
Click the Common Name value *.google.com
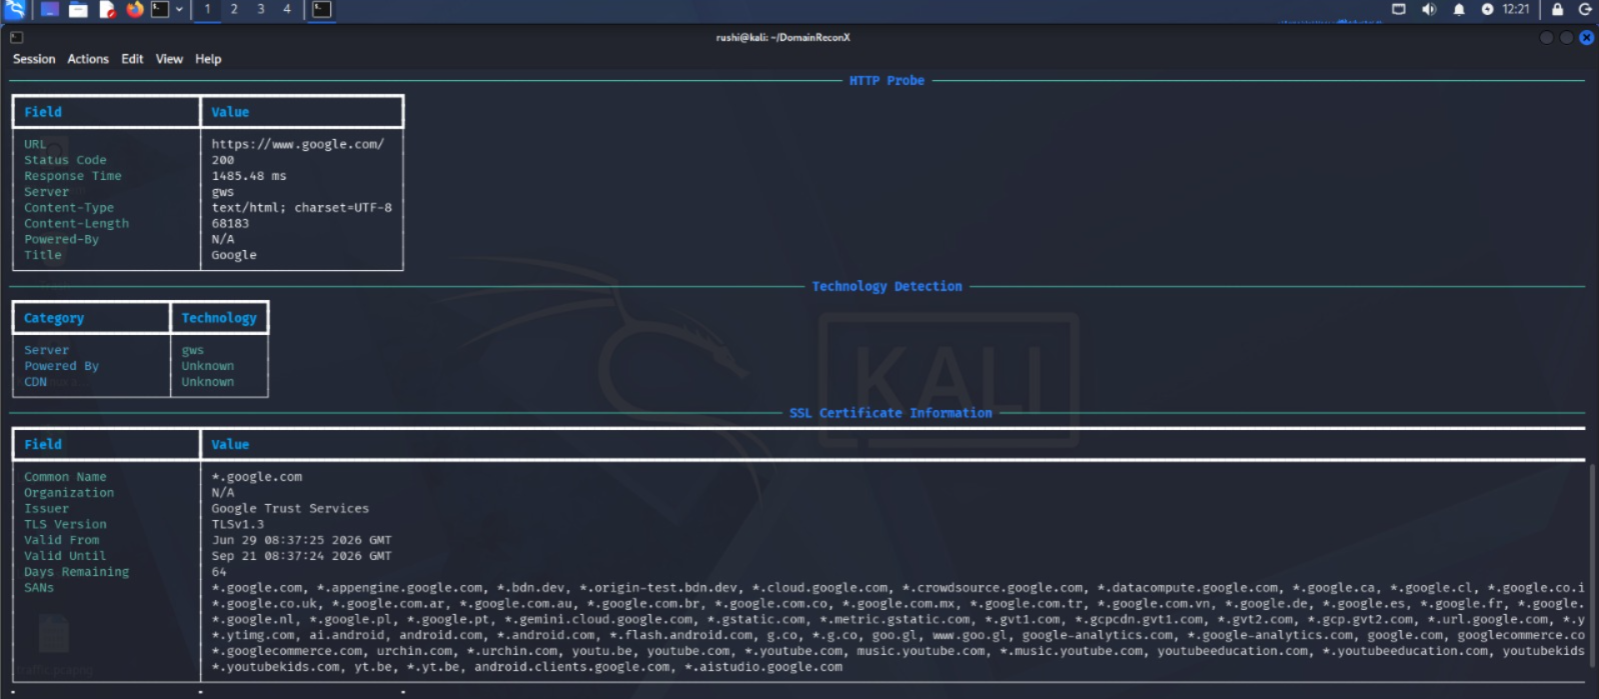(256, 477)
